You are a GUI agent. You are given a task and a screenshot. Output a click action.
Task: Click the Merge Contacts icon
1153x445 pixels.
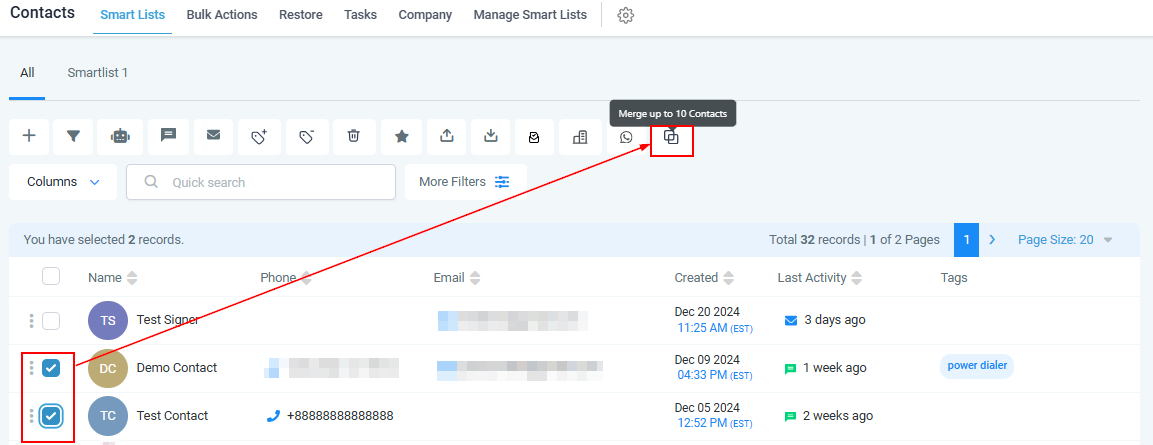(x=671, y=137)
